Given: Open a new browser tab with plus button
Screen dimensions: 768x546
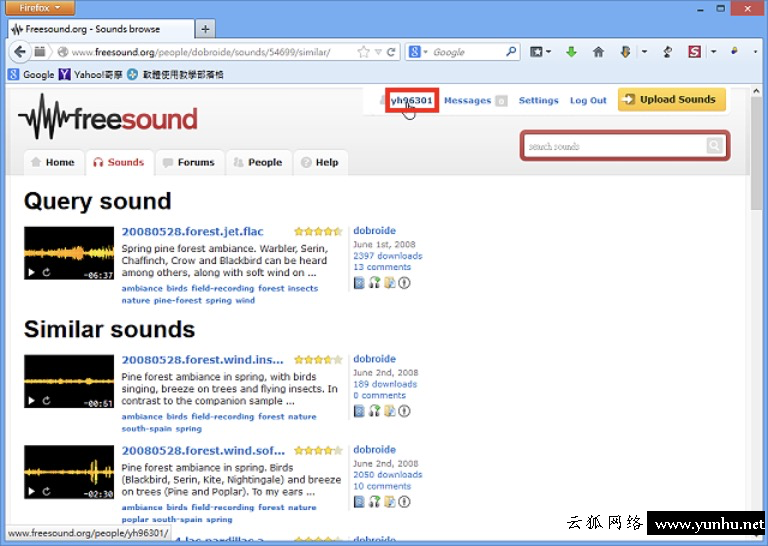Looking at the screenshot, I should [x=205, y=29].
